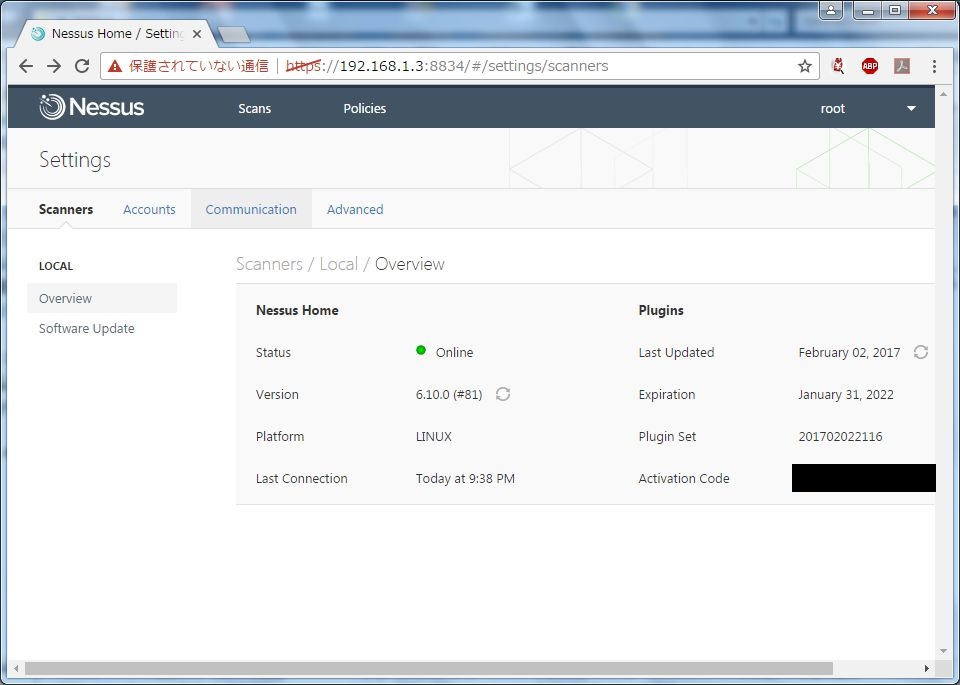Click the horizontal scrollbar left arrow

[x=16, y=668]
